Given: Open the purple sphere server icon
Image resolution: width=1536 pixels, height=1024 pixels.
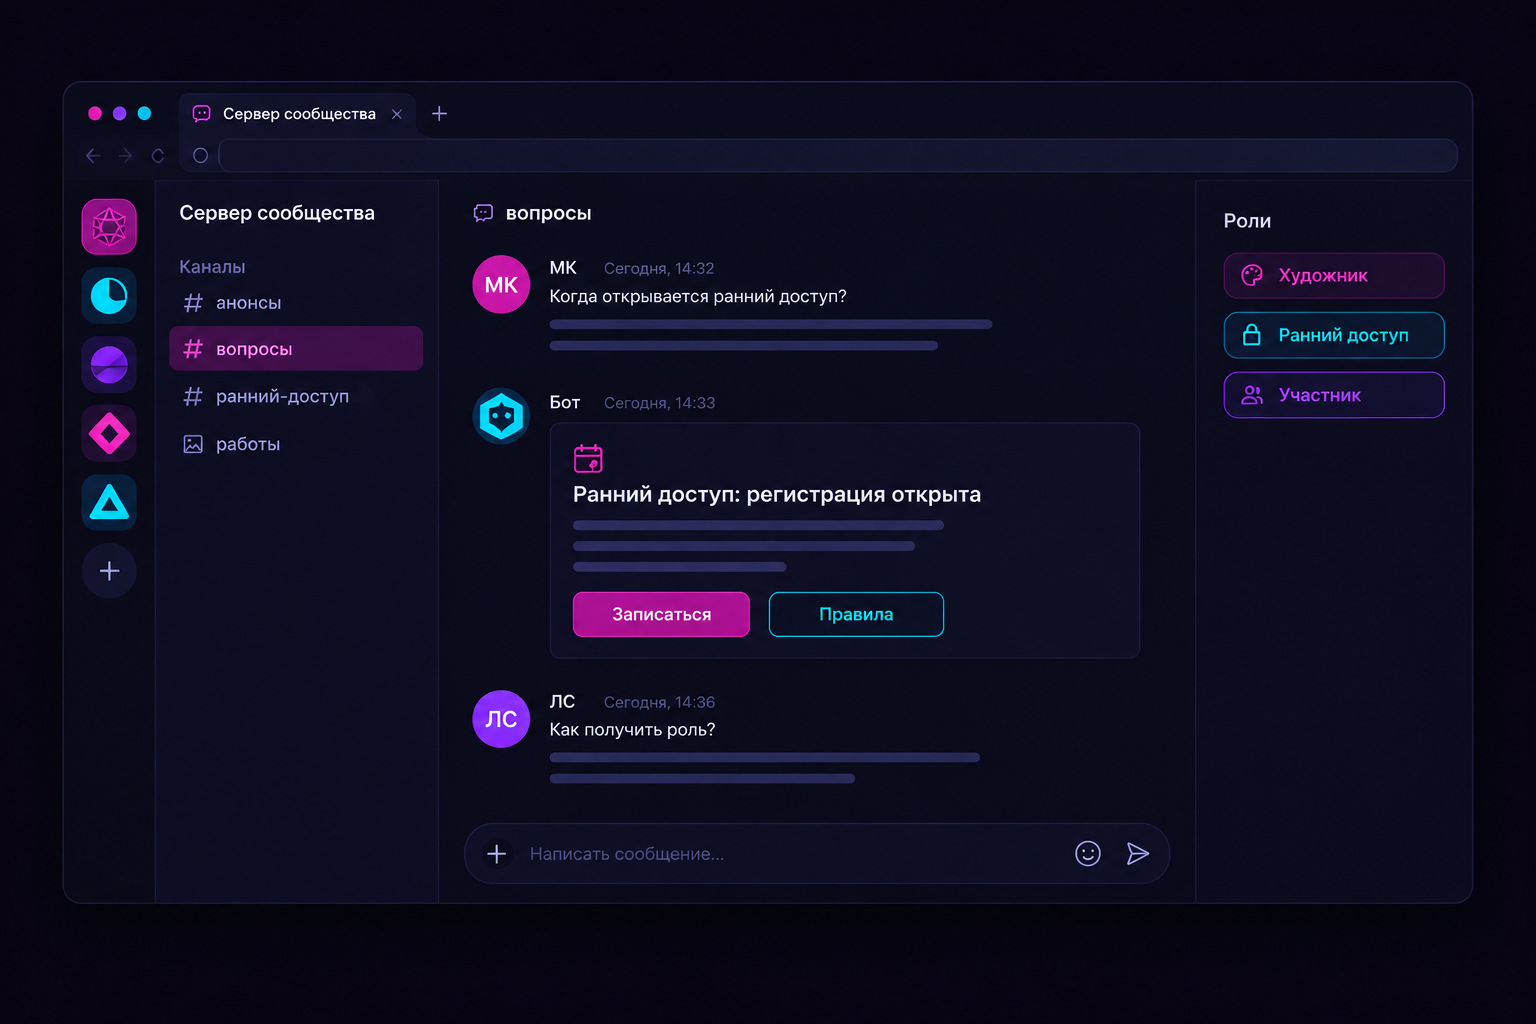Looking at the screenshot, I should pos(109,365).
